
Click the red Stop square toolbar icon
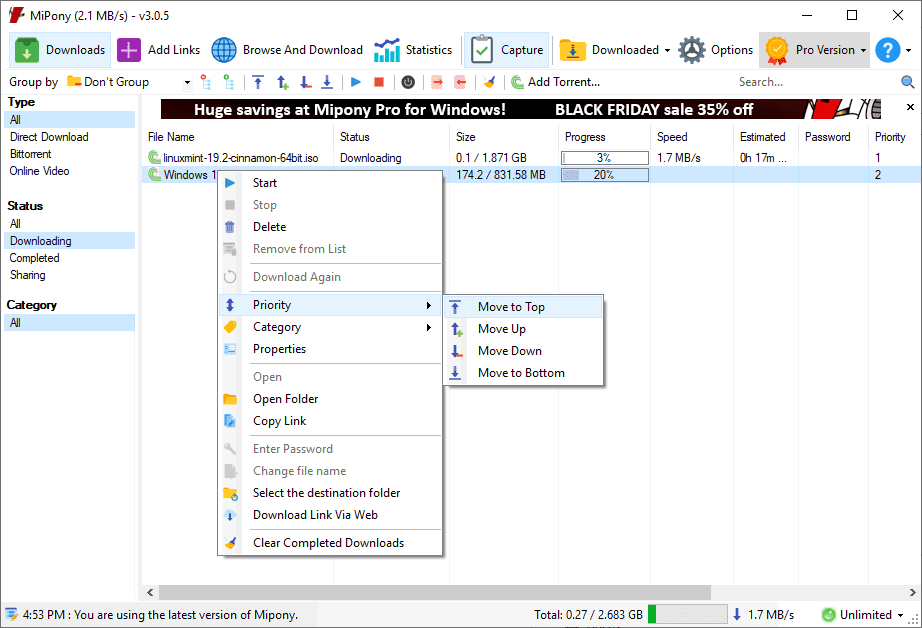[379, 82]
